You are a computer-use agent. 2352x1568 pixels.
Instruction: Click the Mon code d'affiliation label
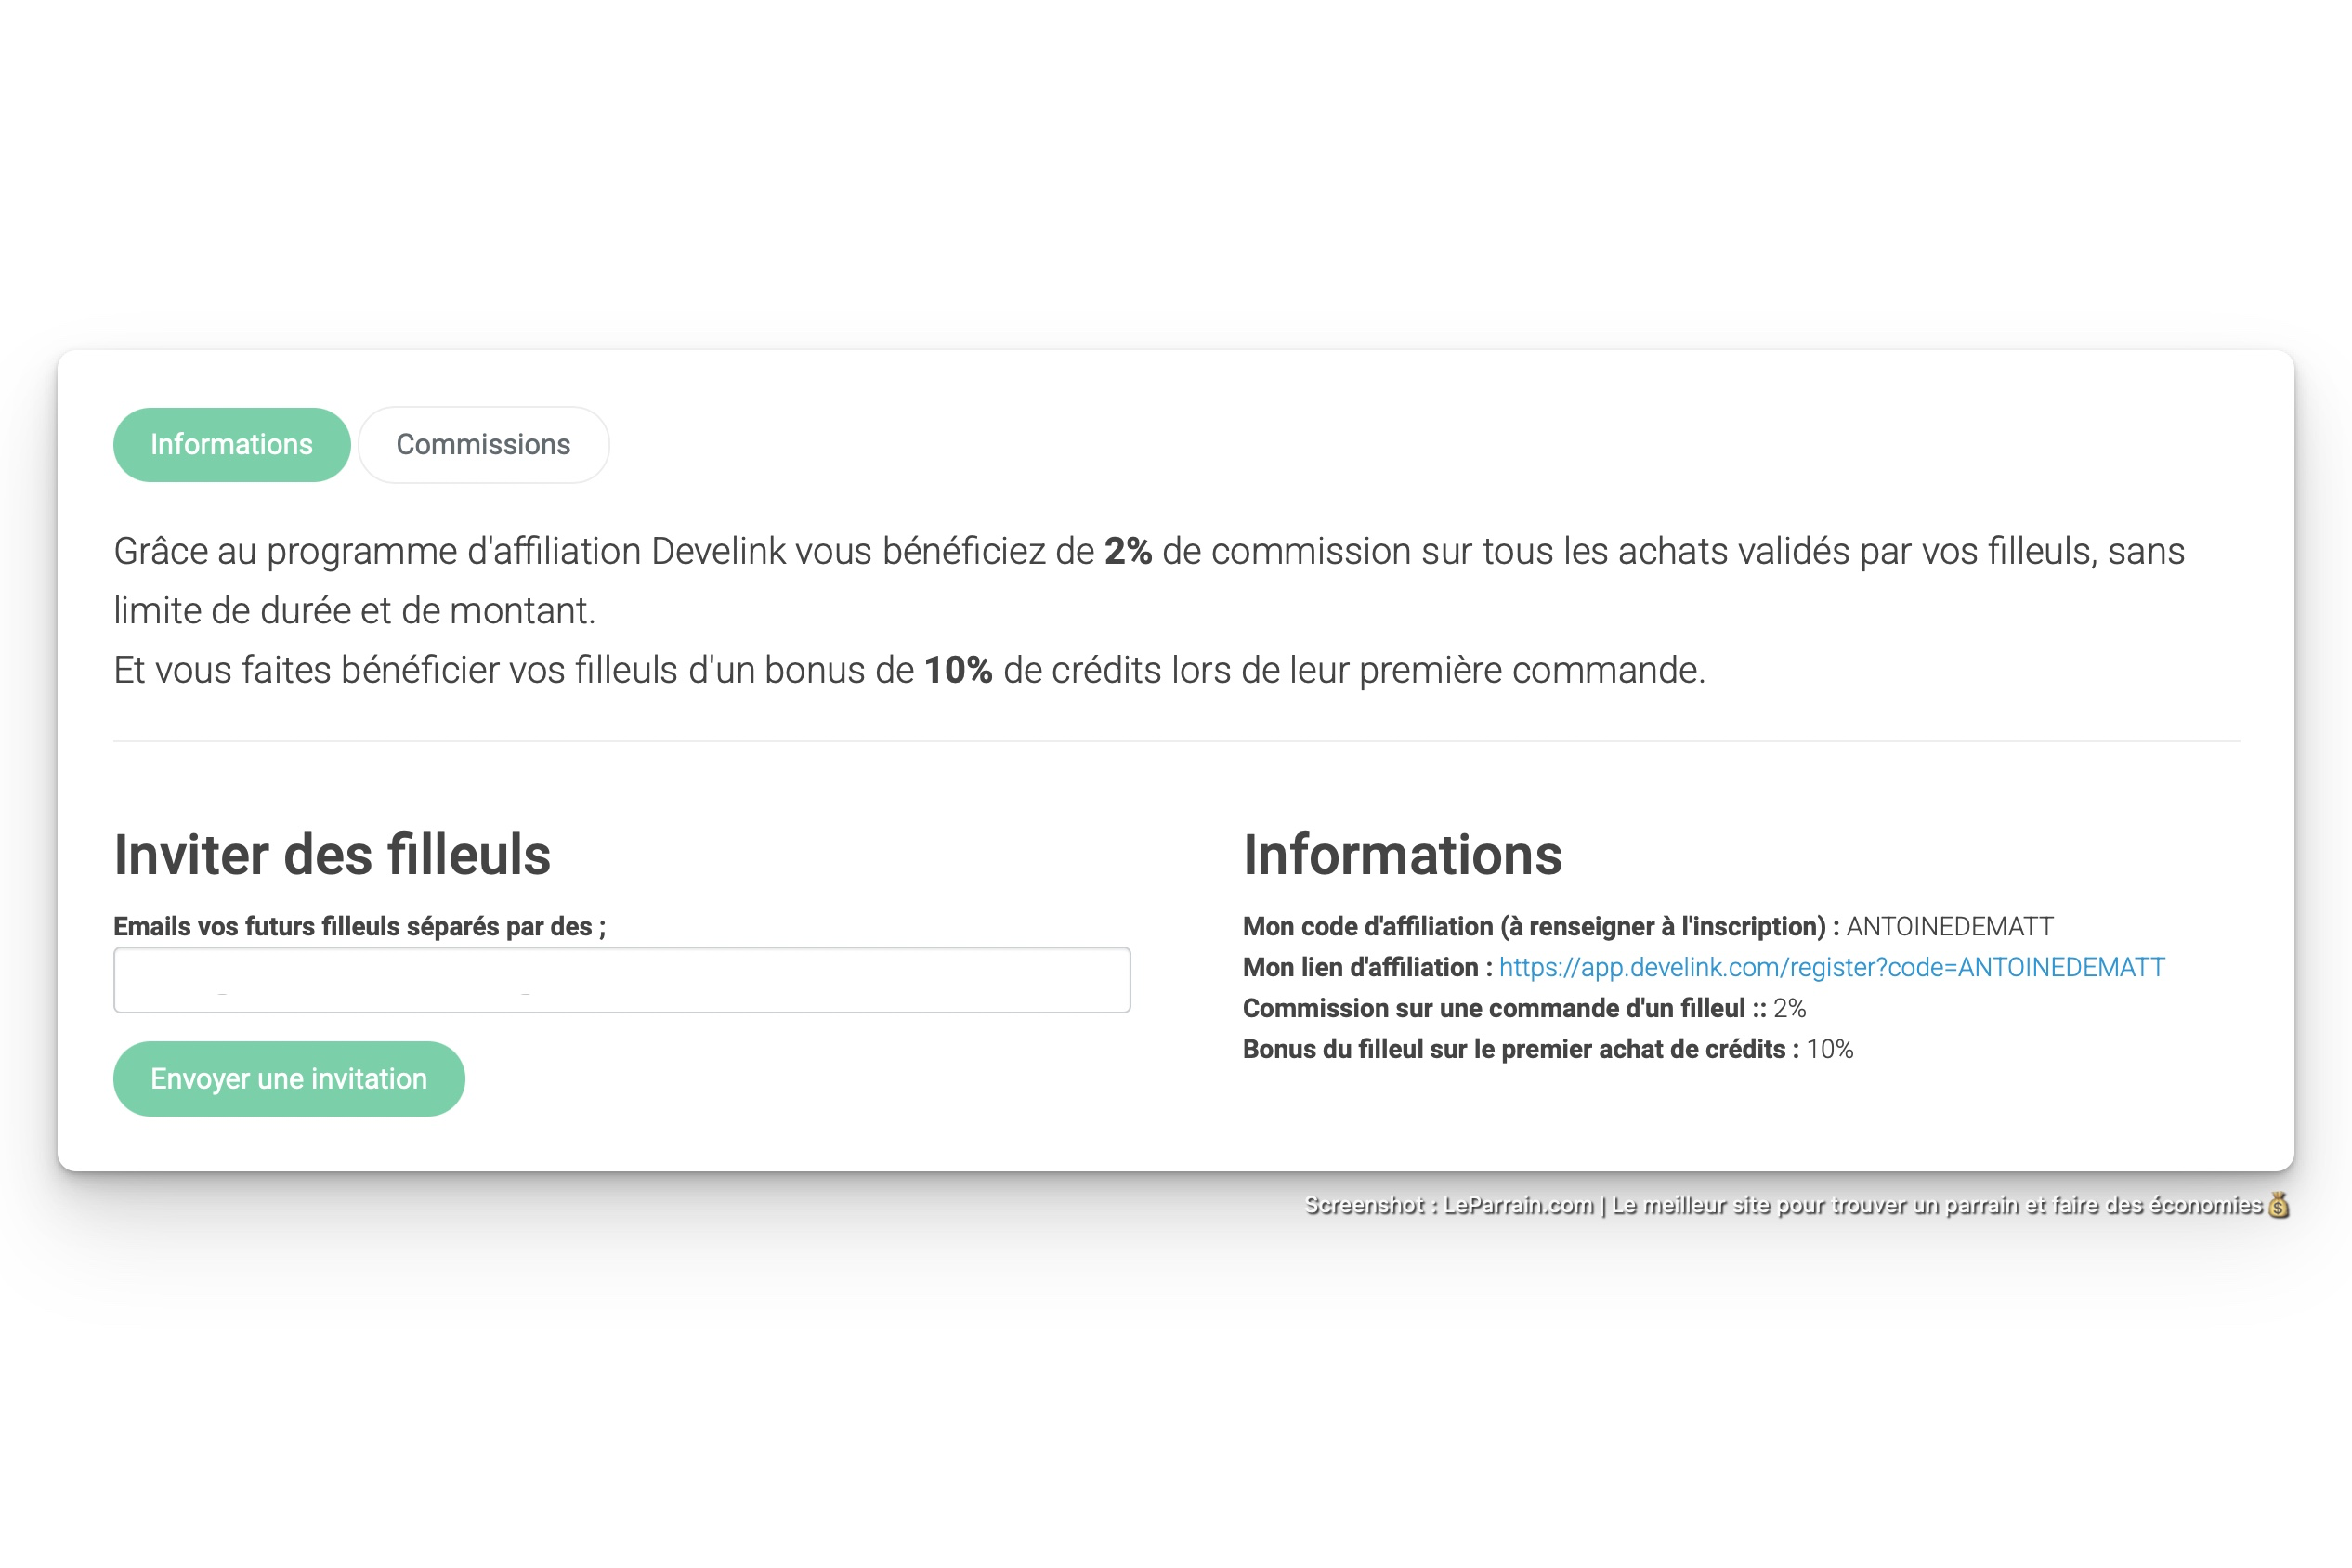[1540, 926]
